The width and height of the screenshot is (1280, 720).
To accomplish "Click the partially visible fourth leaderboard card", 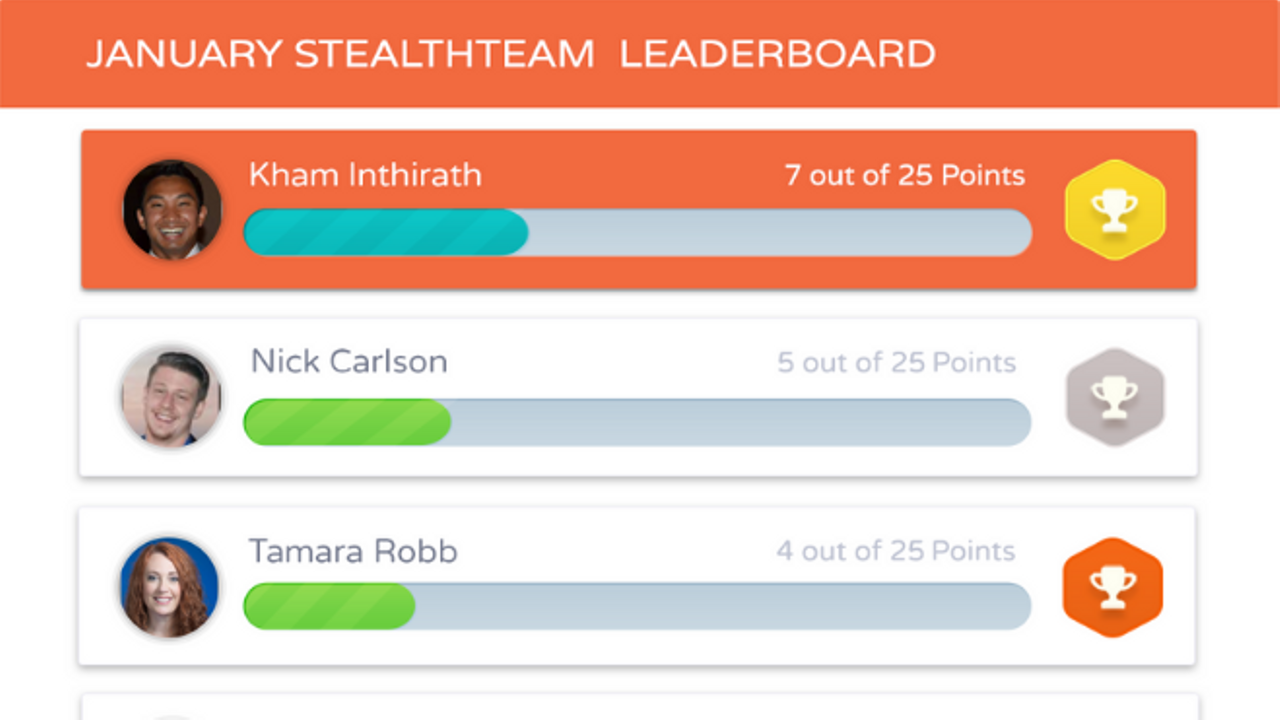I will 638,708.
